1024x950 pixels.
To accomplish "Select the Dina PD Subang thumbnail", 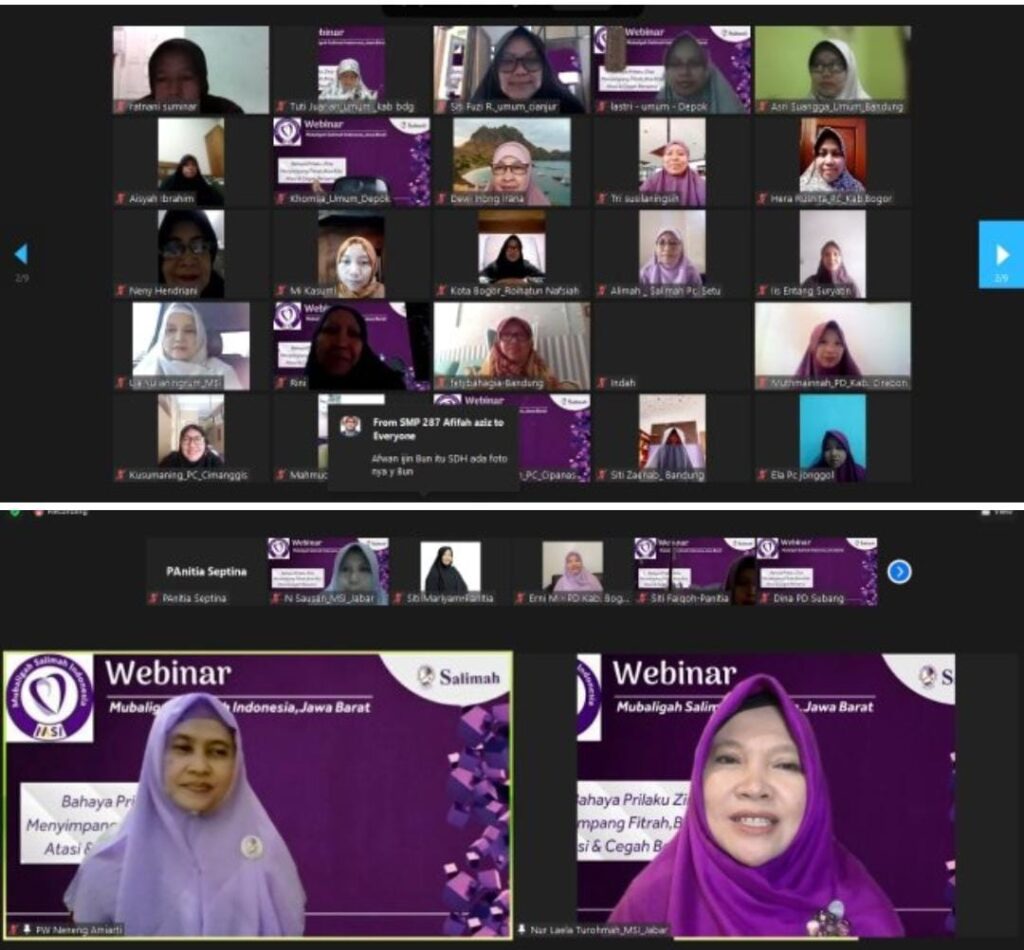I will tap(815, 570).
